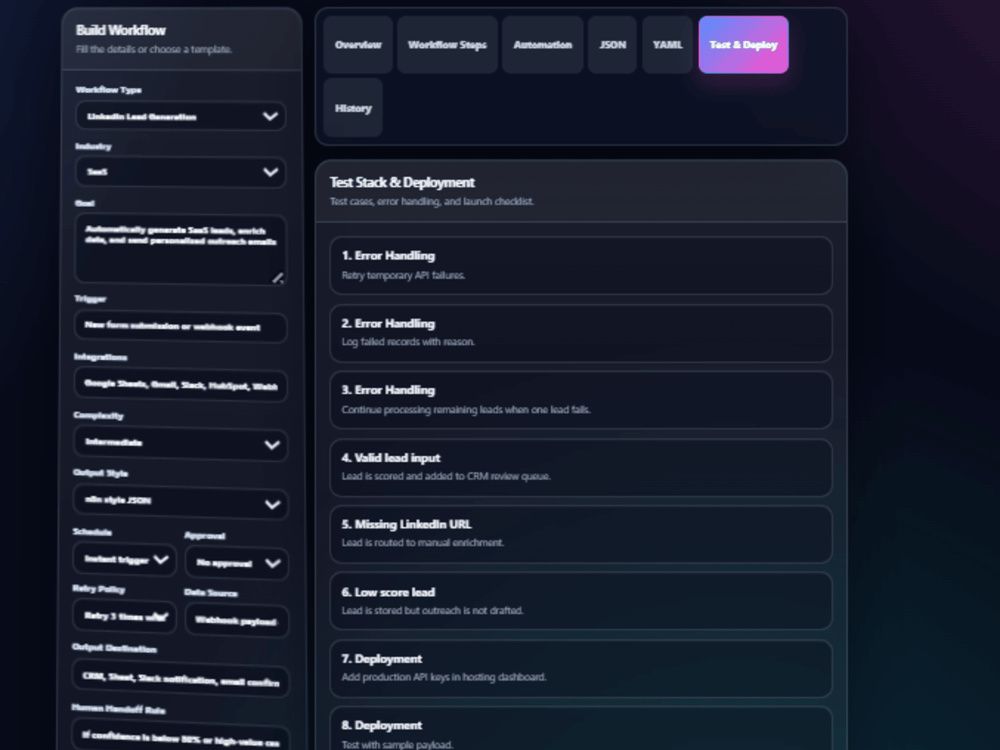This screenshot has height=750, width=1000.
Task: Click the Retry Policy input field
Action: [124, 617]
